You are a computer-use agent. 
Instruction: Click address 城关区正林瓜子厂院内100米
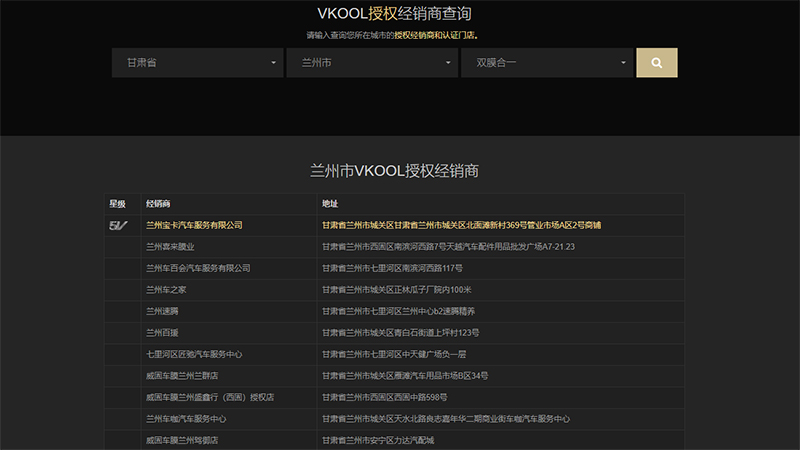(x=396, y=289)
